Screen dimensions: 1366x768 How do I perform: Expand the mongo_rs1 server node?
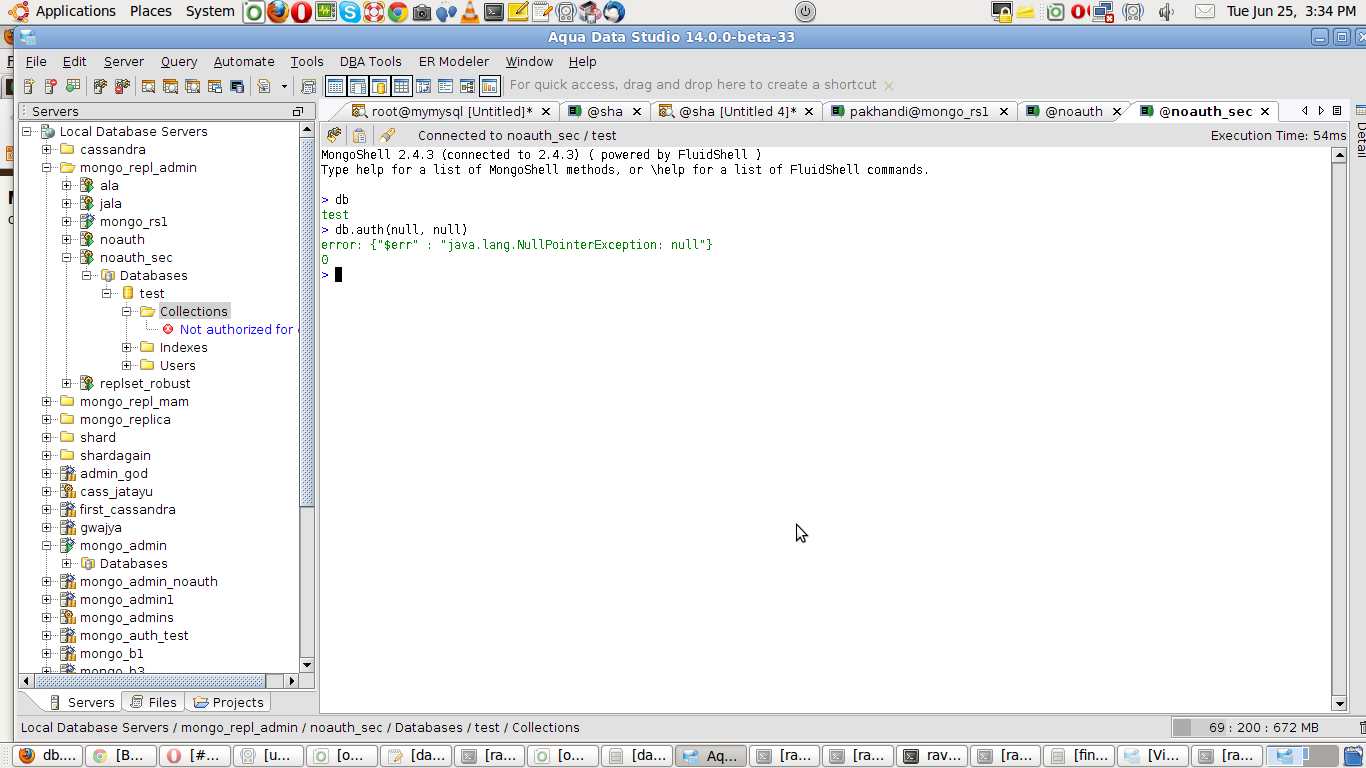67,221
